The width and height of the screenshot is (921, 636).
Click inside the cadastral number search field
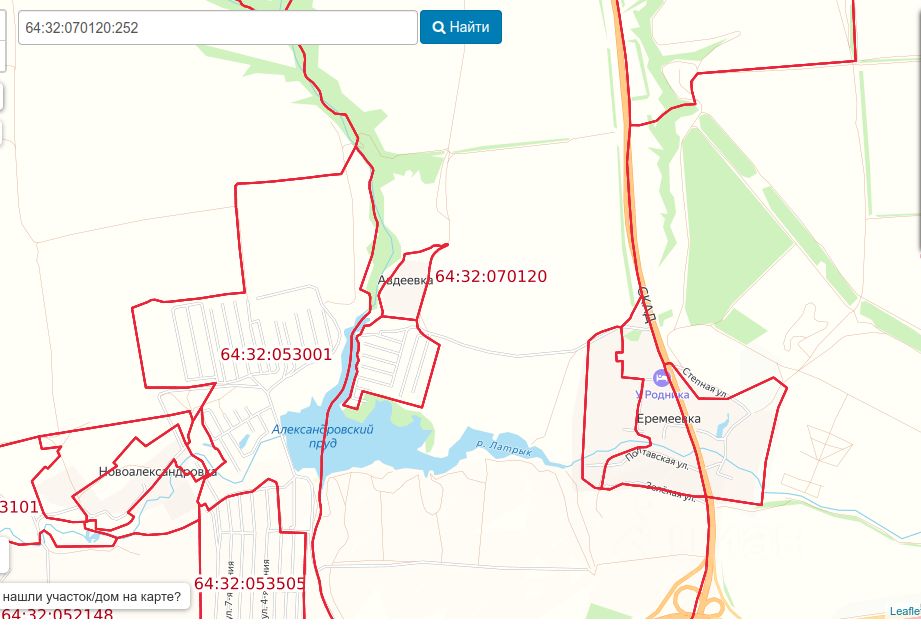pyautogui.click(x=218, y=27)
